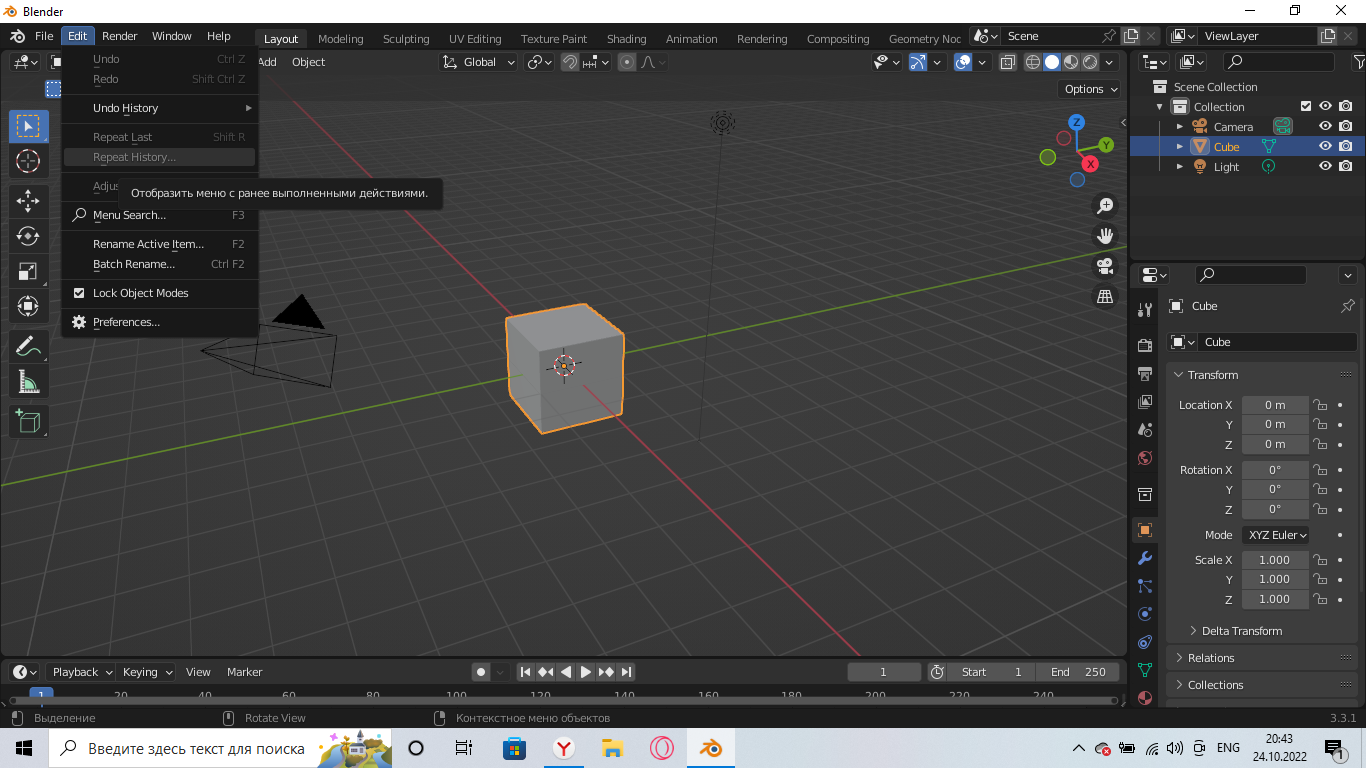Click the Options button in the viewport header
Viewport: 1366px width, 768px height.
[1088, 88]
